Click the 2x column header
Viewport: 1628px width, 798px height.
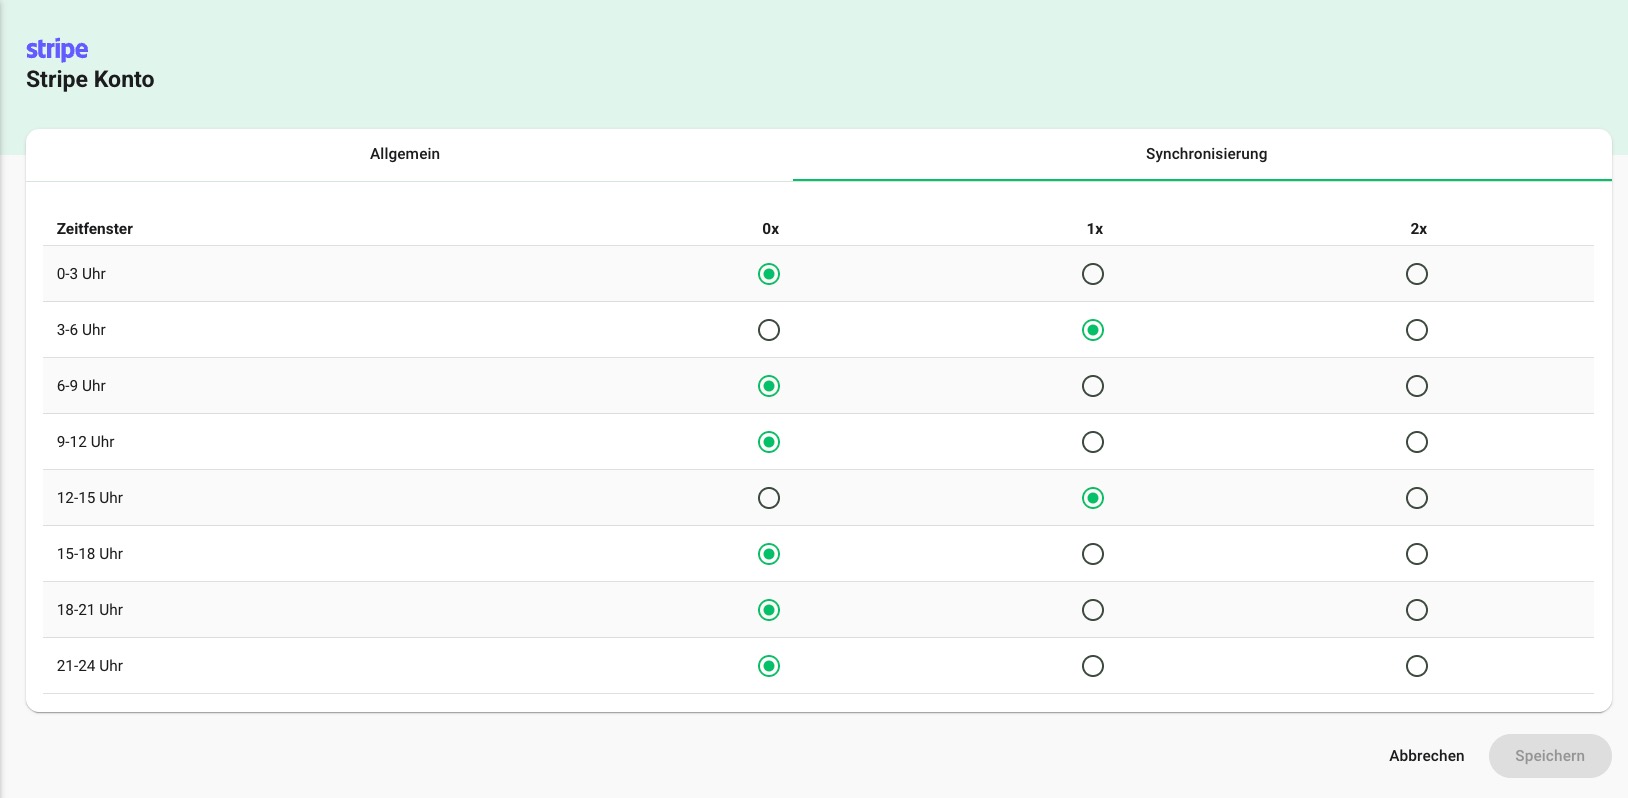tap(1419, 229)
